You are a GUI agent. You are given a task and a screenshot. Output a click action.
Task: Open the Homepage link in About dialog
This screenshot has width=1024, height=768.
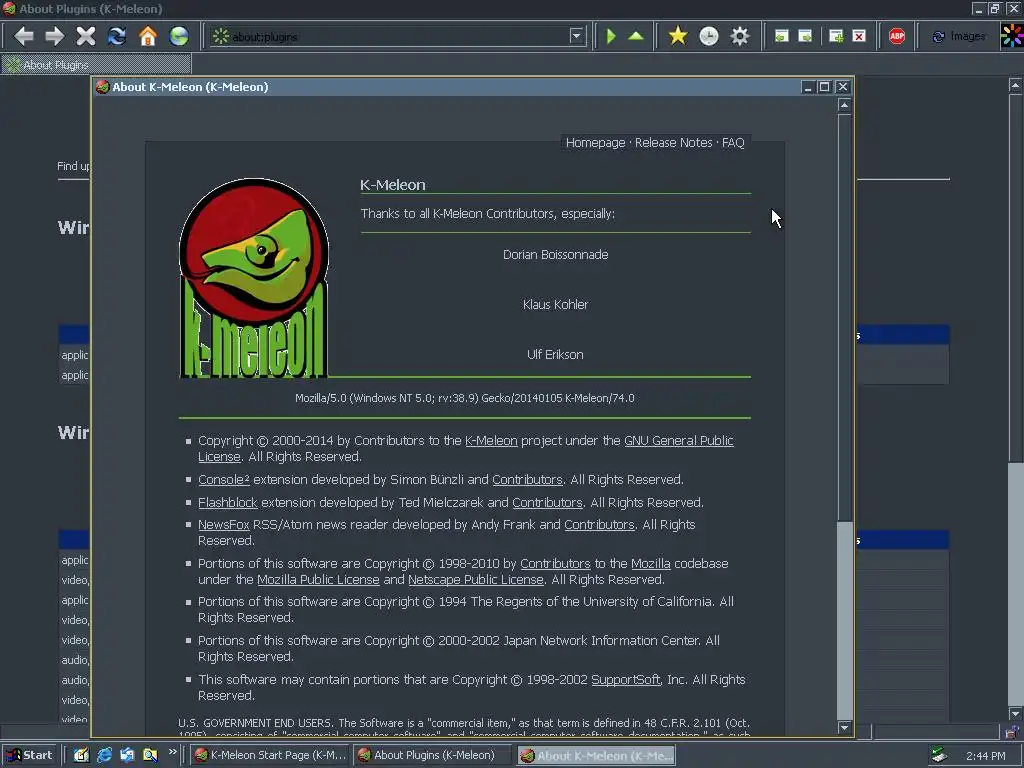595,142
